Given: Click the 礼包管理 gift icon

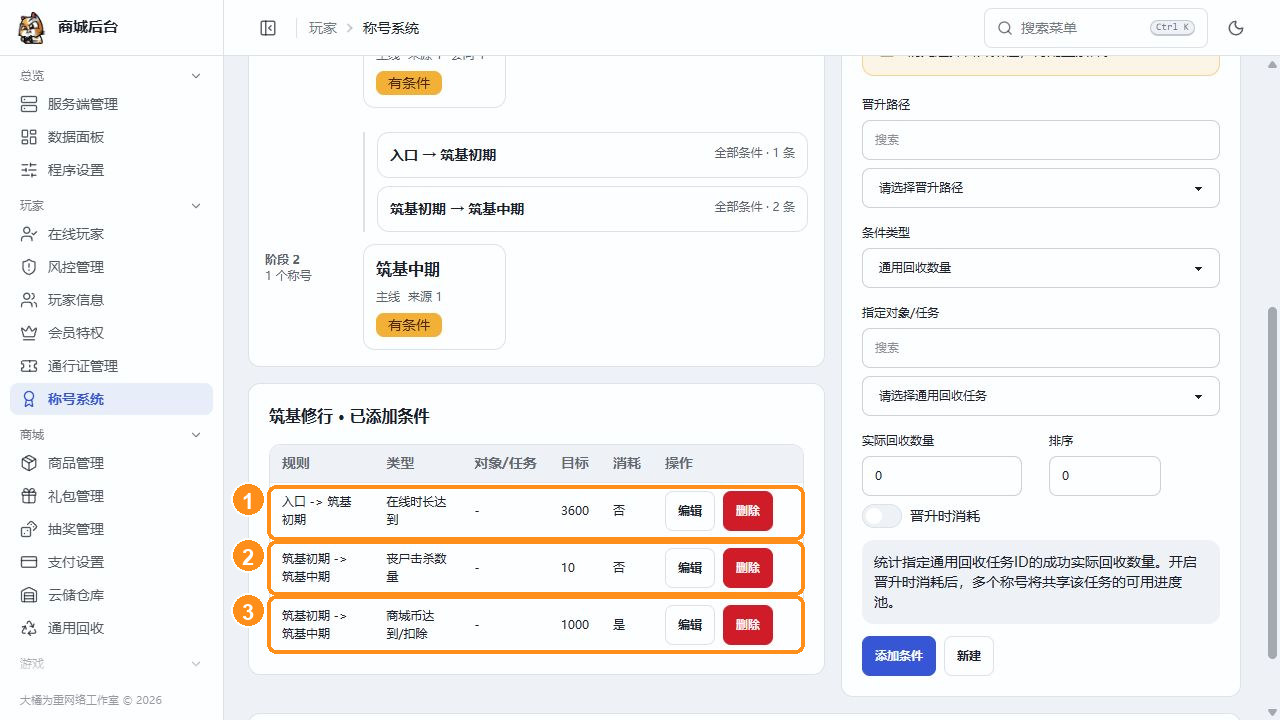Looking at the screenshot, I should [x=29, y=496].
